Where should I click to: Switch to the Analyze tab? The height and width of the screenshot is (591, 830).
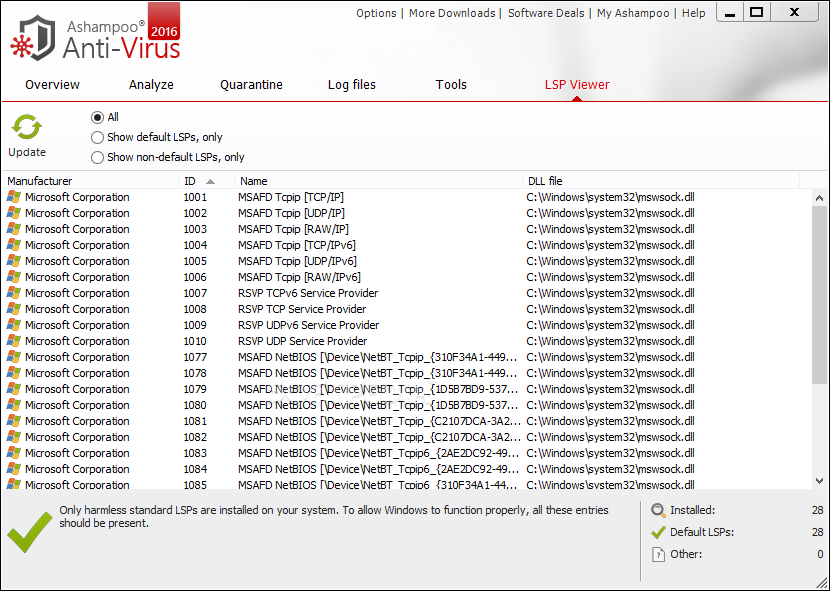151,85
